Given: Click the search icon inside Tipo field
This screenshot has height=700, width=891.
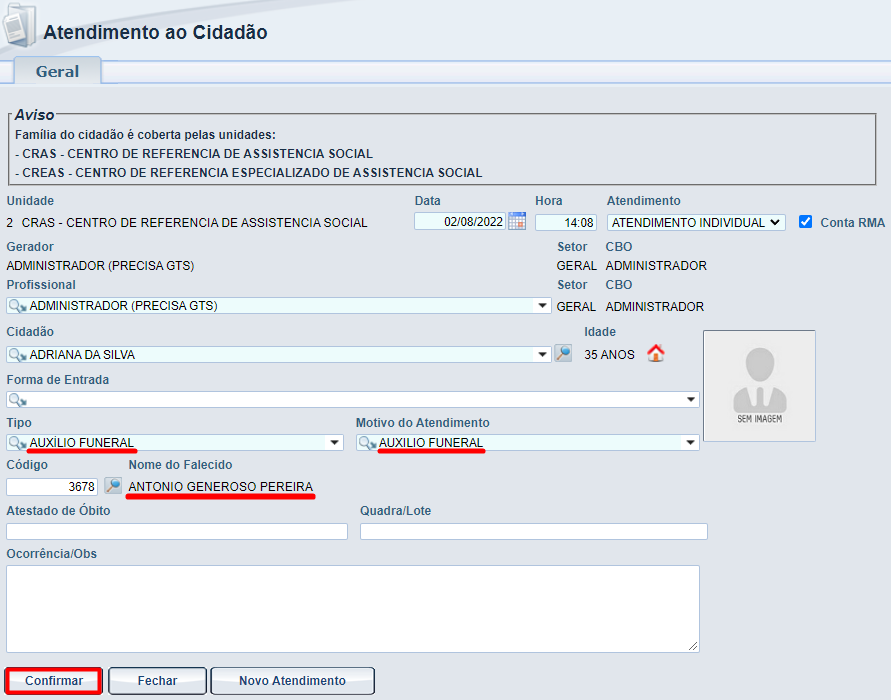Looking at the screenshot, I should [x=17, y=443].
